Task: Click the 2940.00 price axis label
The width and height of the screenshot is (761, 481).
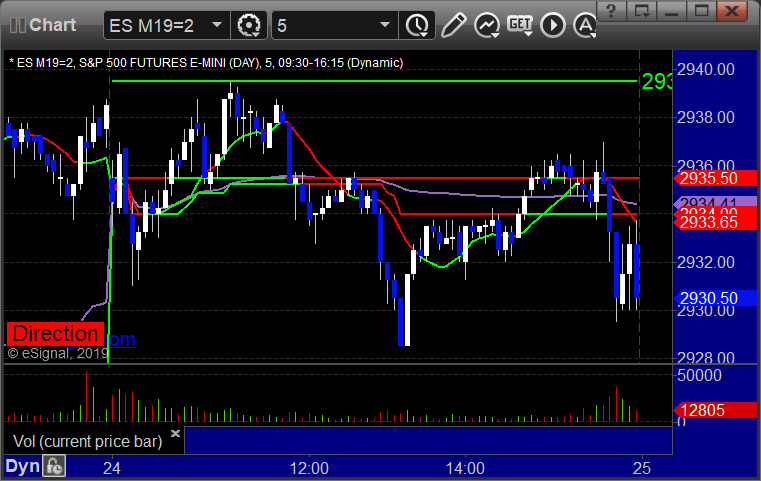Action: pyautogui.click(x=706, y=70)
